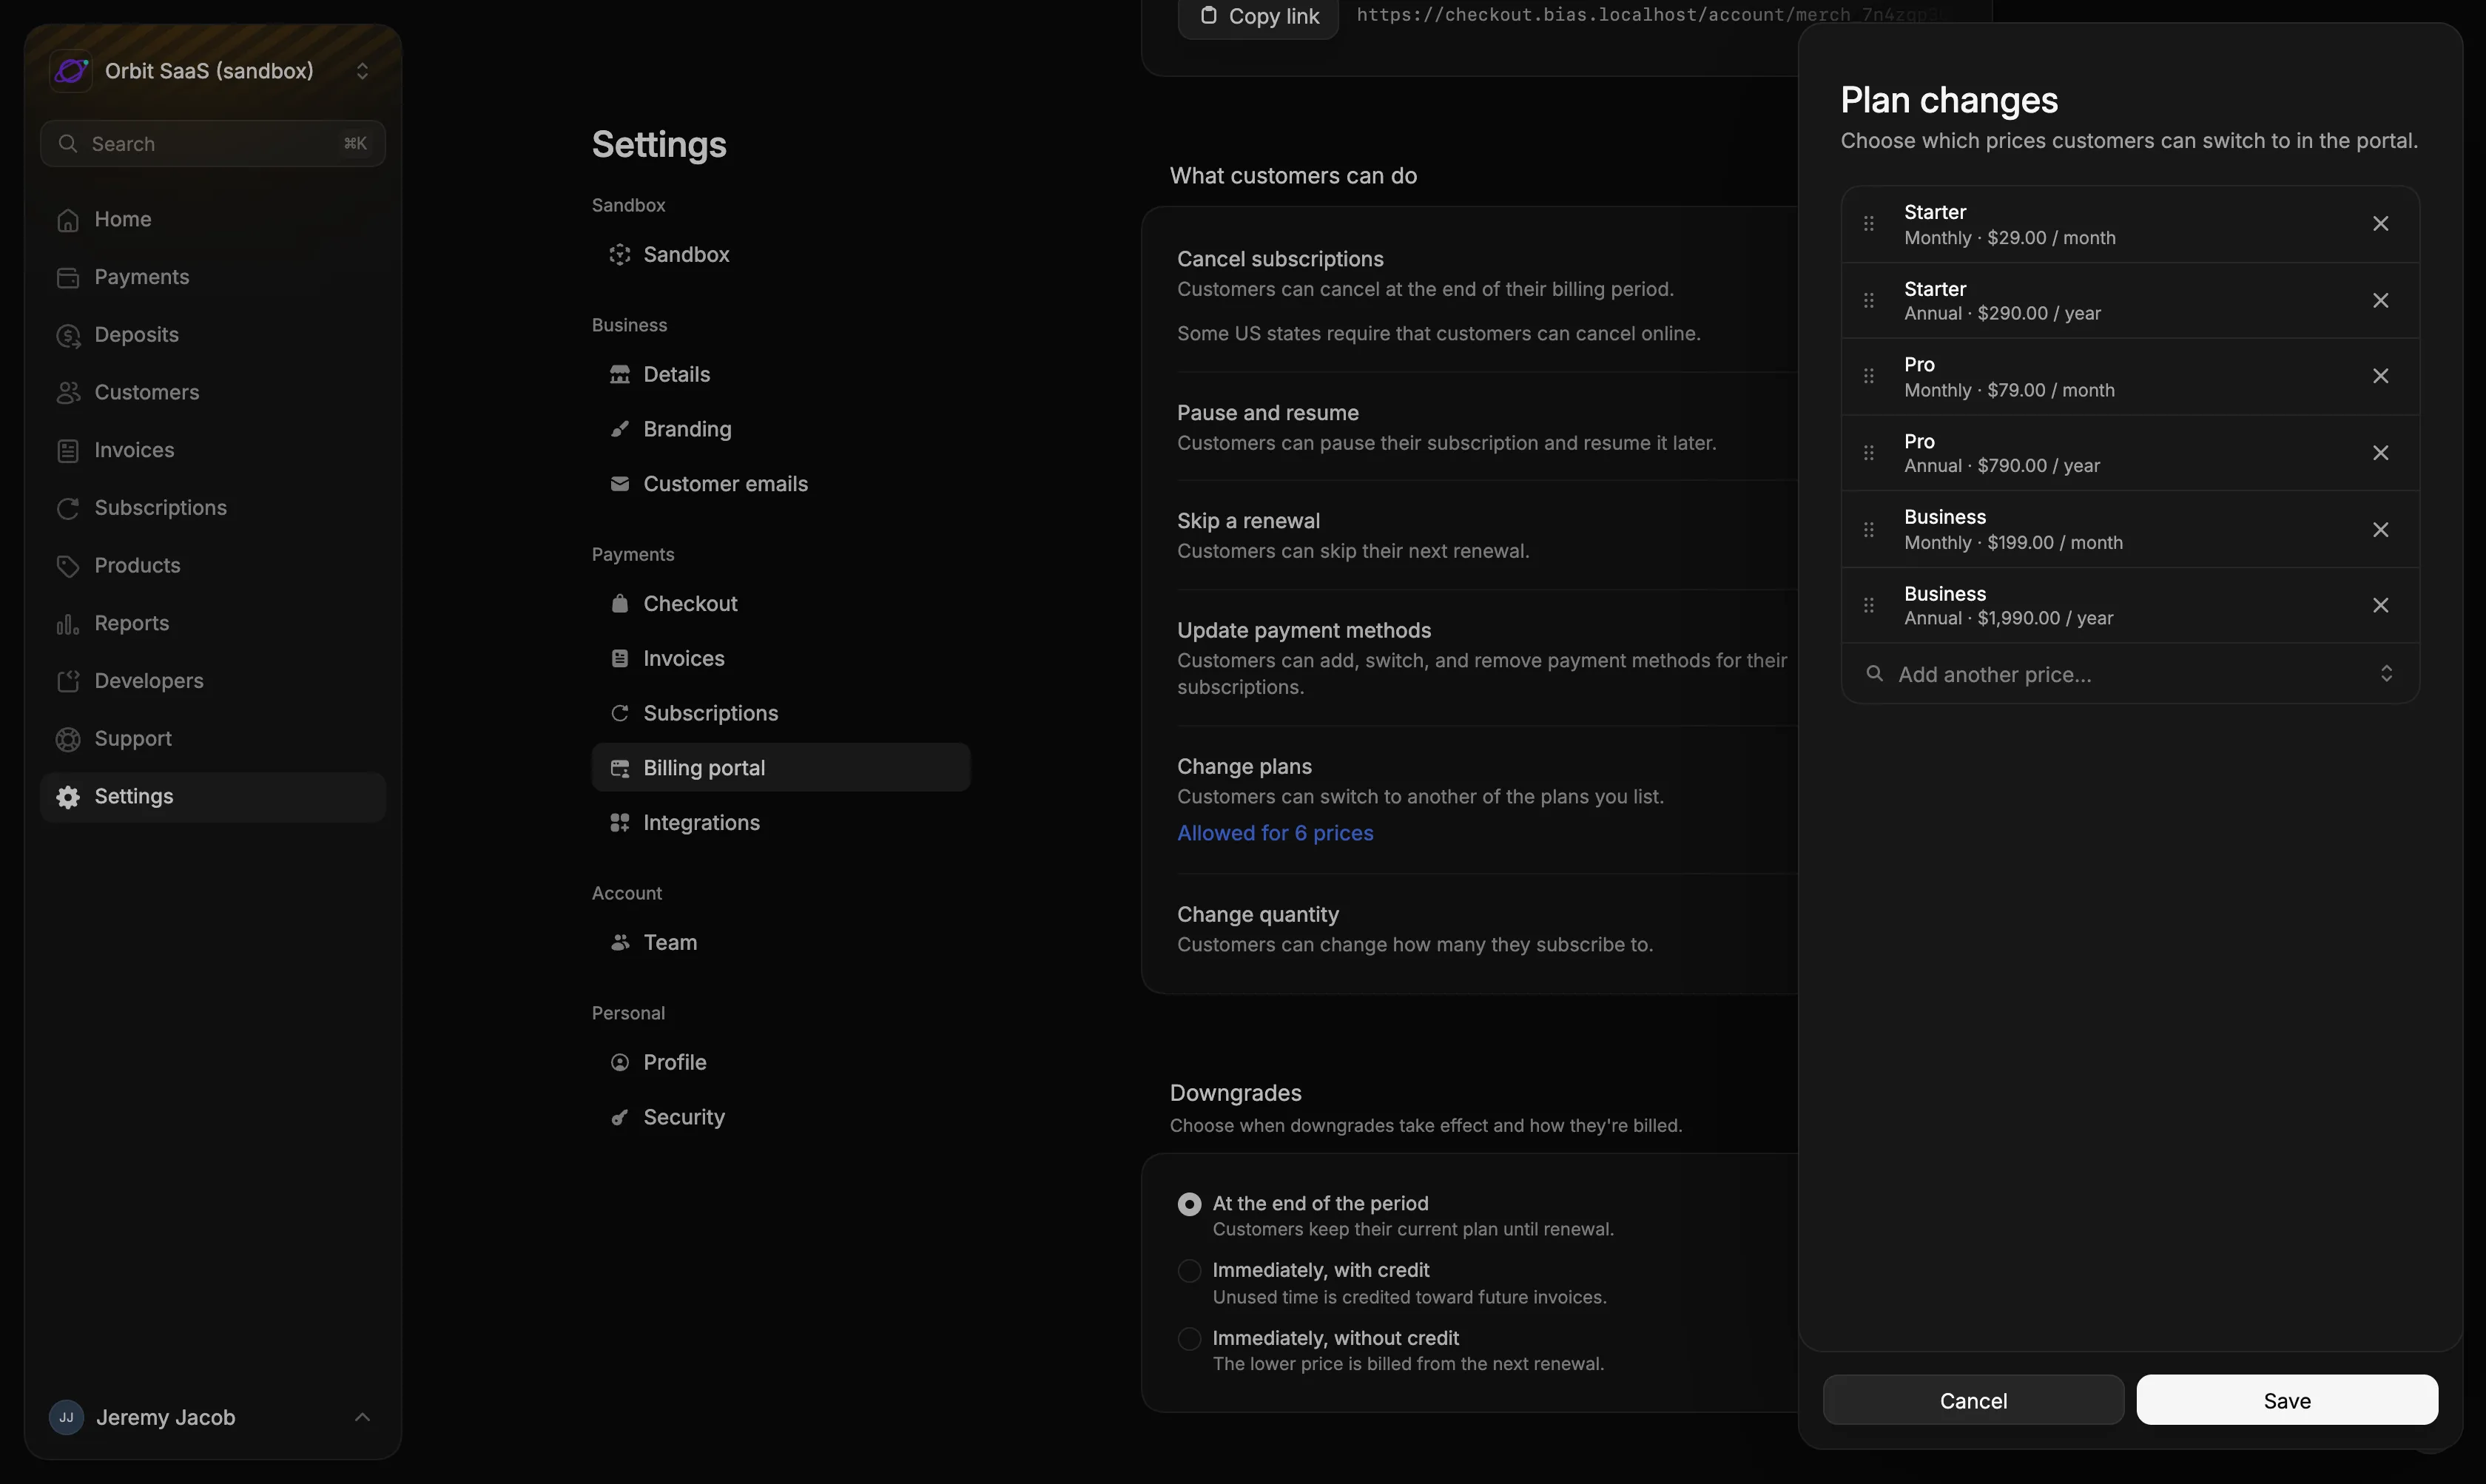
Task: Remove the Starter Monthly $29.00 price
Action: click(x=2380, y=224)
